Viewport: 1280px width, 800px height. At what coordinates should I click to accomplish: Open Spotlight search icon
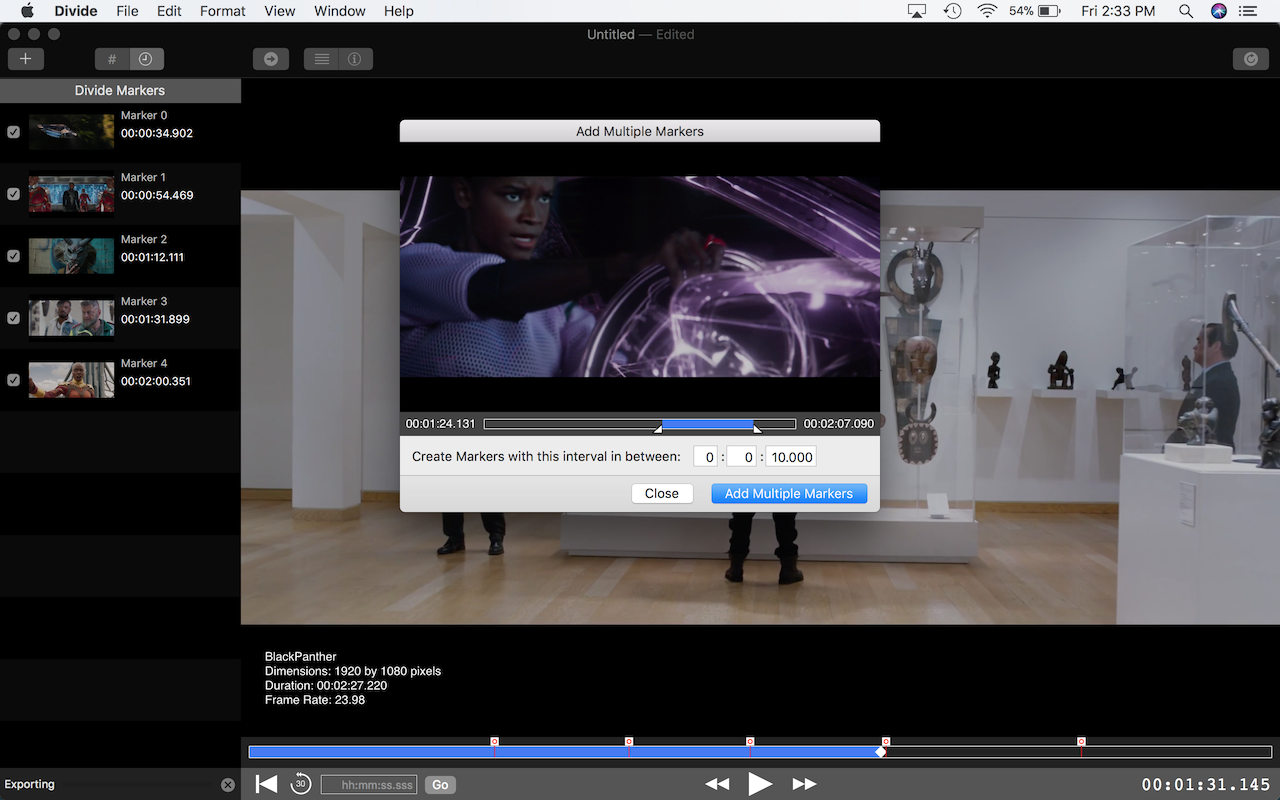(x=1185, y=11)
